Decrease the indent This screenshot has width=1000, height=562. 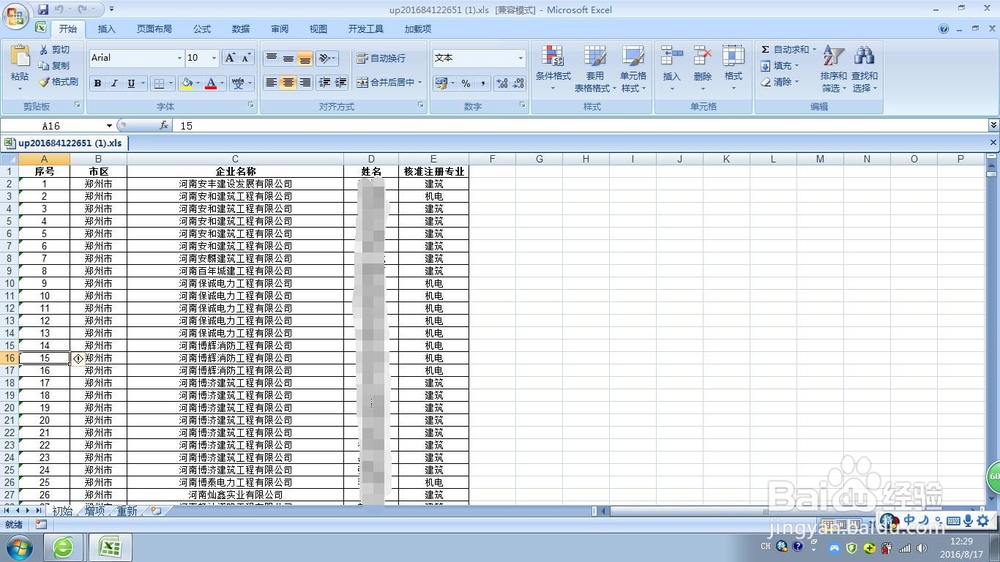[x=325, y=83]
